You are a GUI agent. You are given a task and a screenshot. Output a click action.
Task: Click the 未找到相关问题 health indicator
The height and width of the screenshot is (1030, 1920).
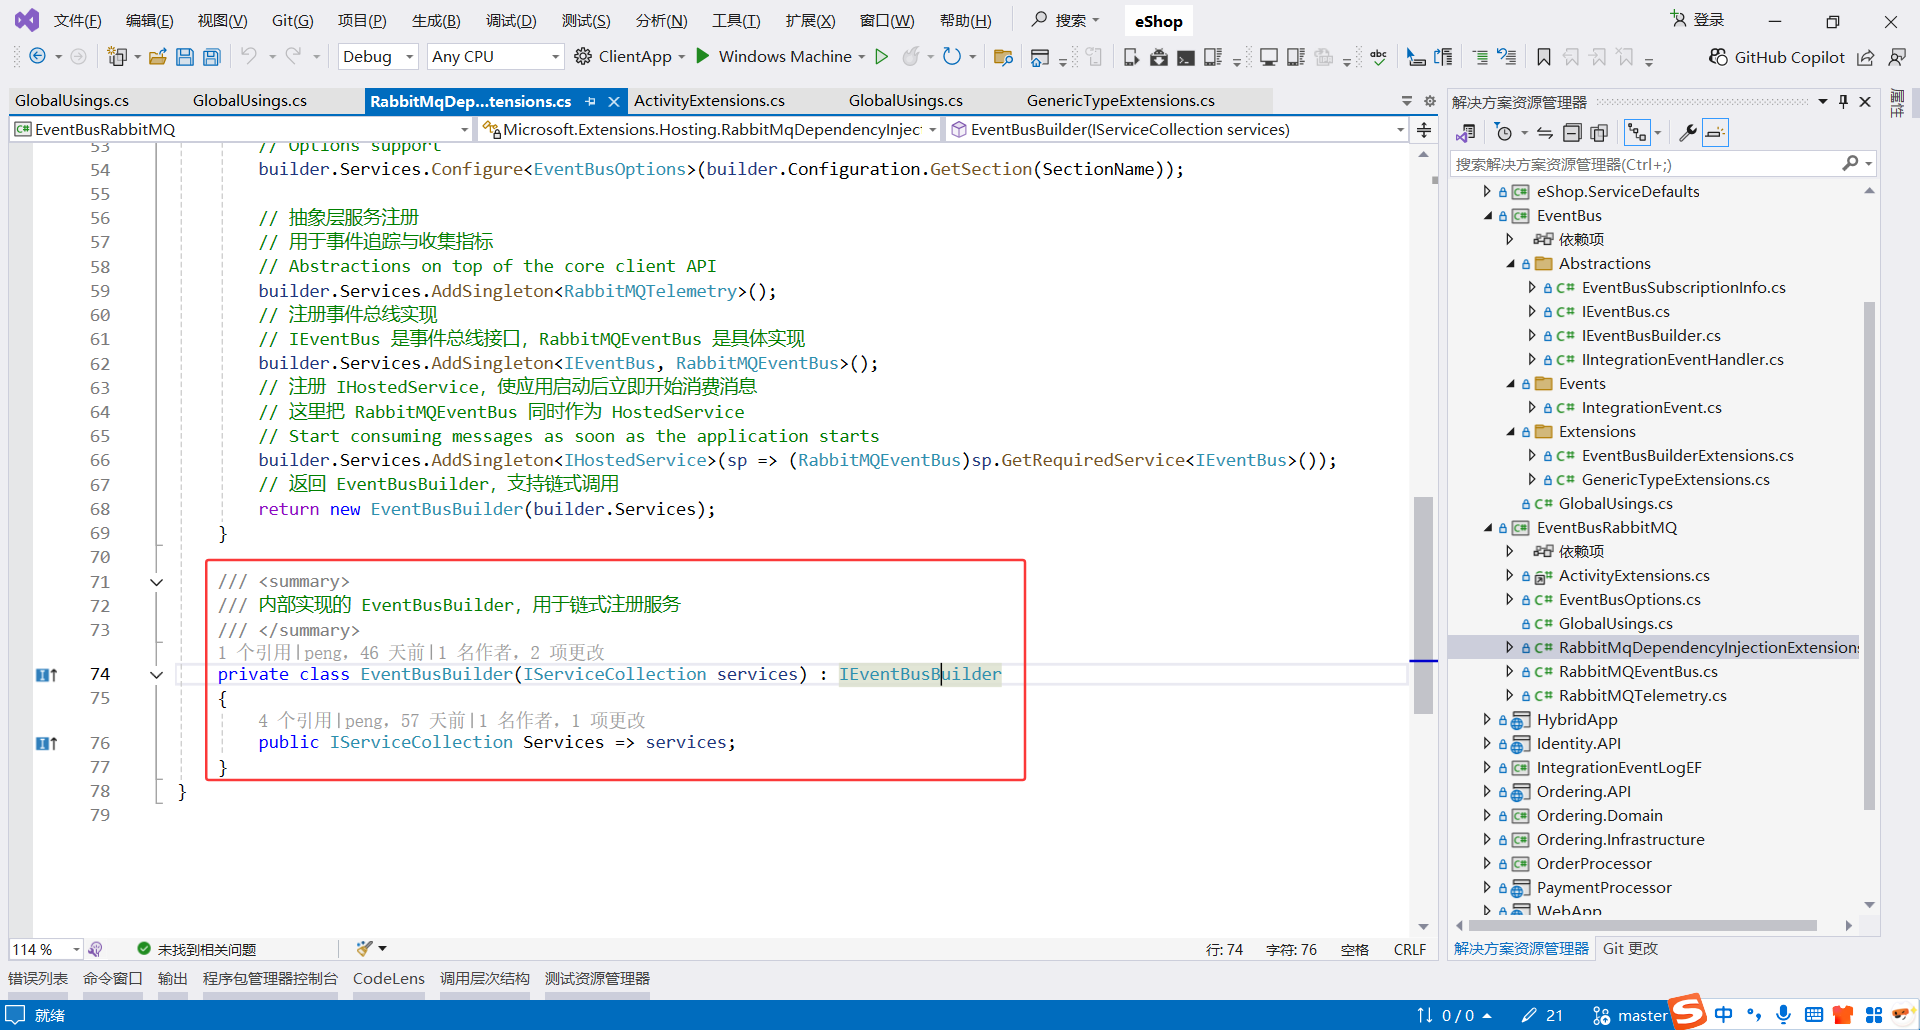tap(196, 949)
